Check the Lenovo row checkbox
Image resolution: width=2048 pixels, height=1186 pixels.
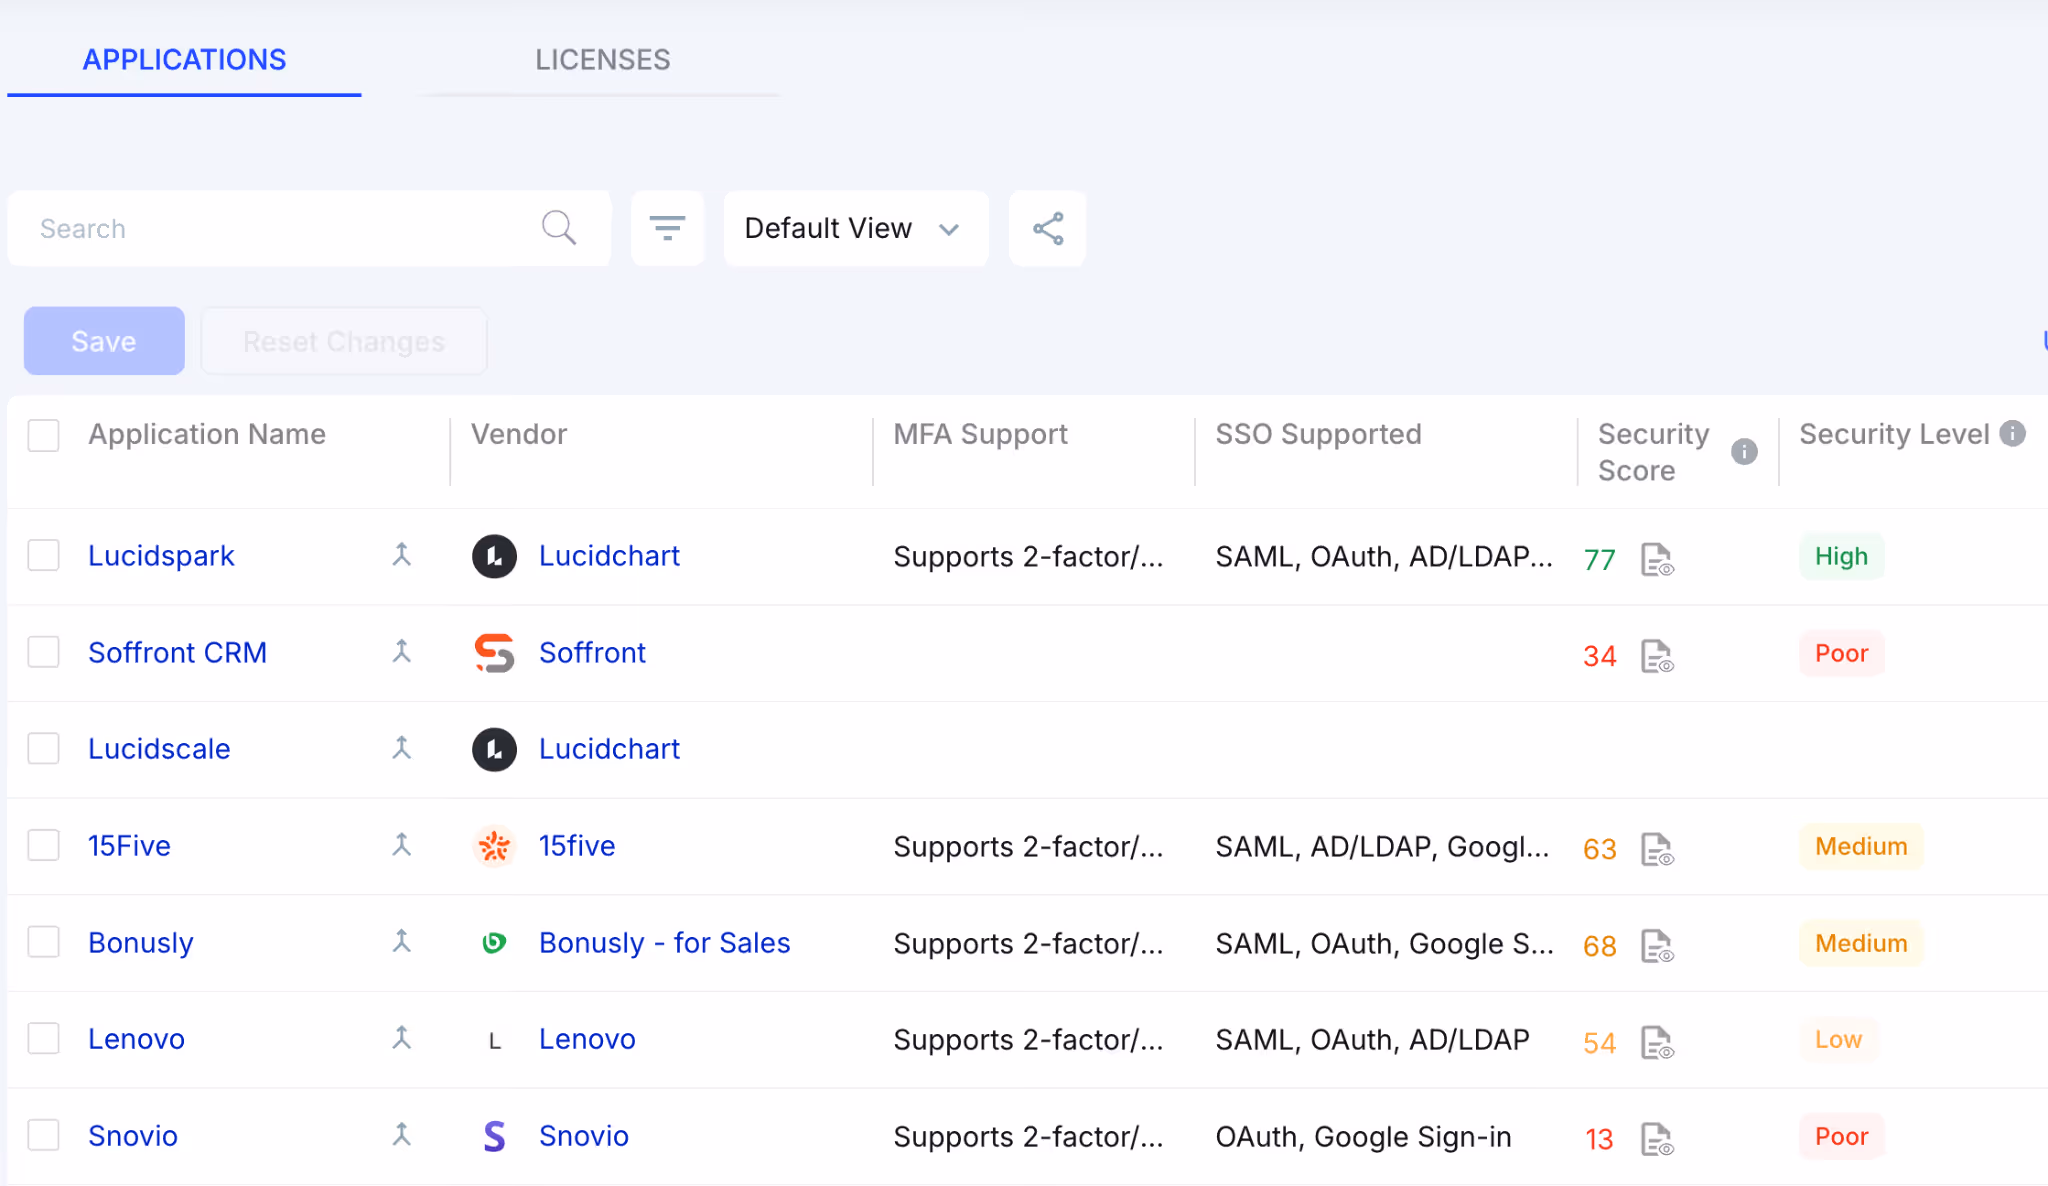click(43, 1038)
